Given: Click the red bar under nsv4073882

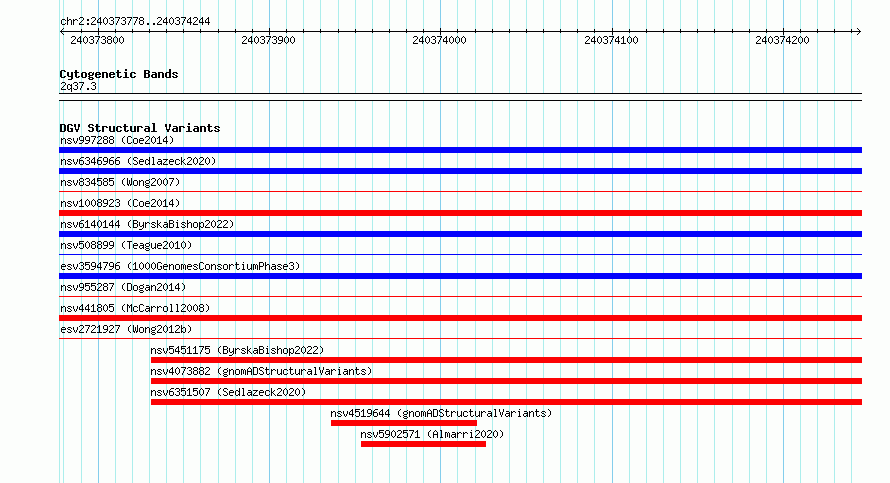Looking at the screenshot, I should [x=506, y=381].
